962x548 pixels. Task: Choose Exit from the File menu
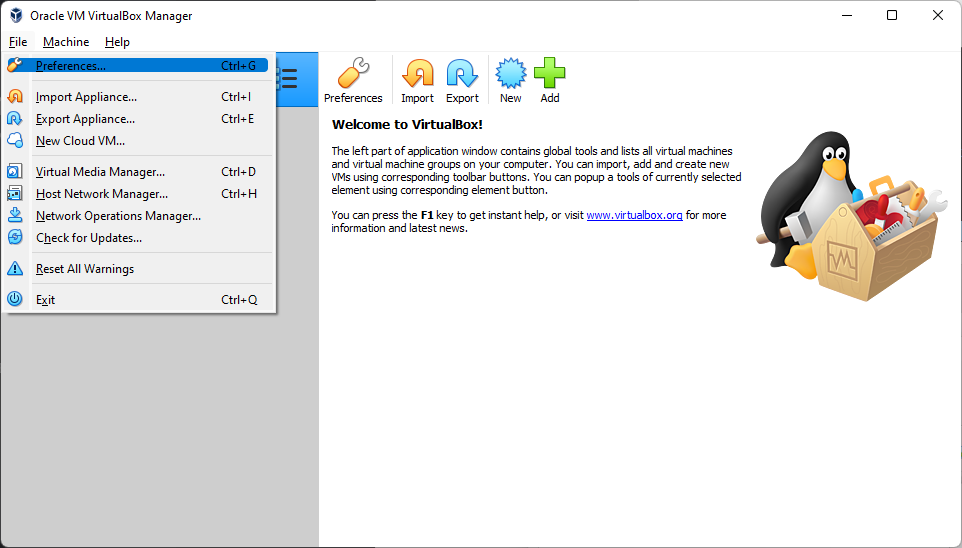(45, 300)
